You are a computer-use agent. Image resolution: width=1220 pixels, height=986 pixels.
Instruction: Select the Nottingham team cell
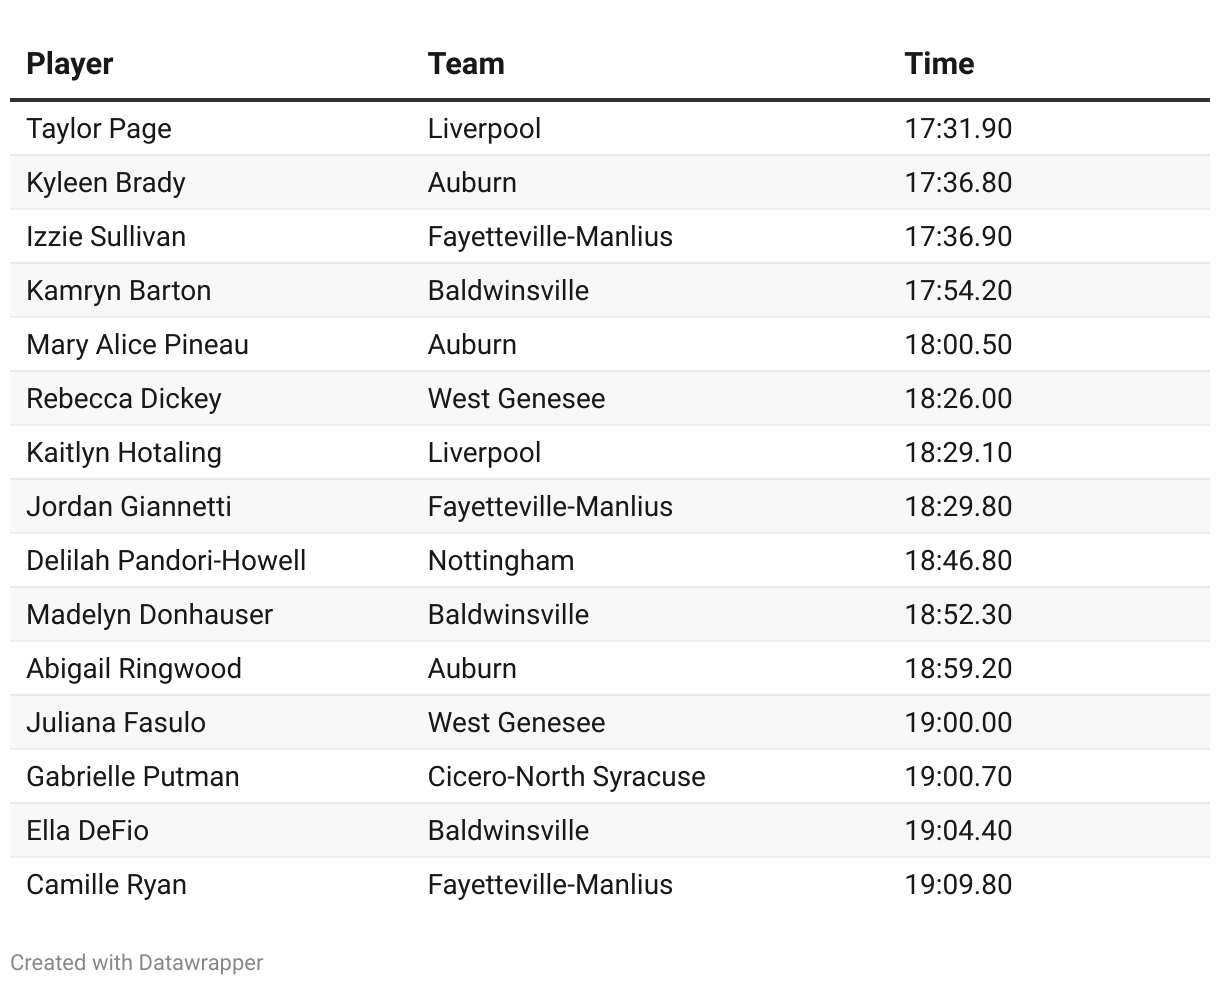pyautogui.click(x=501, y=561)
